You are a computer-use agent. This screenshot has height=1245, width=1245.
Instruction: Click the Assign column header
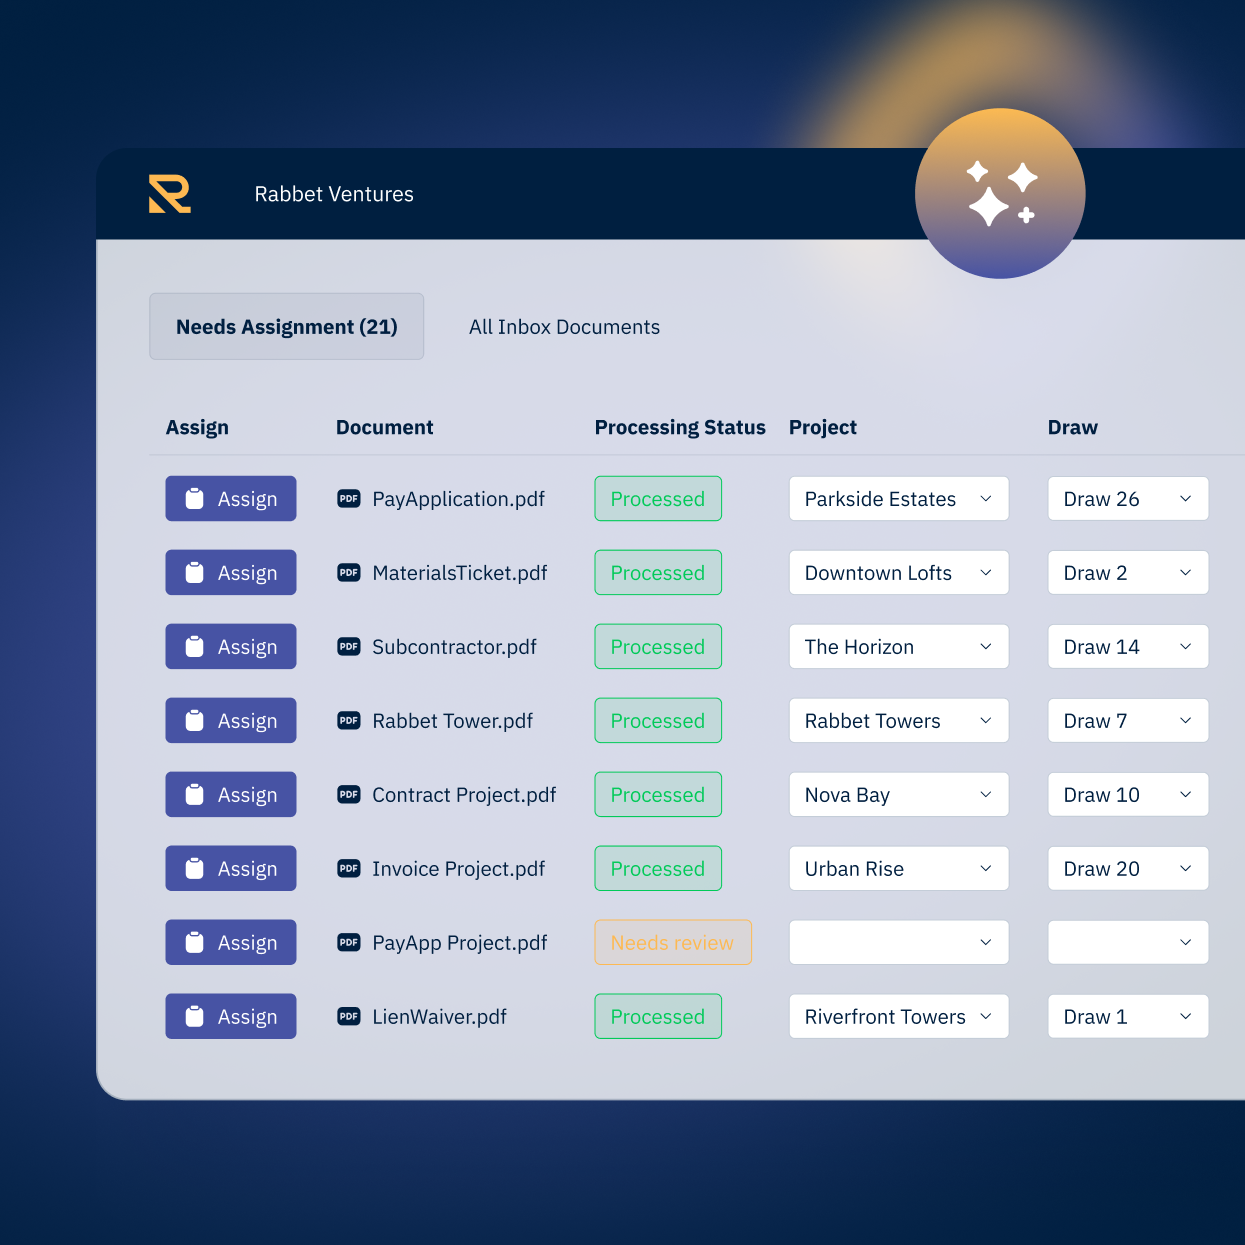point(197,427)
